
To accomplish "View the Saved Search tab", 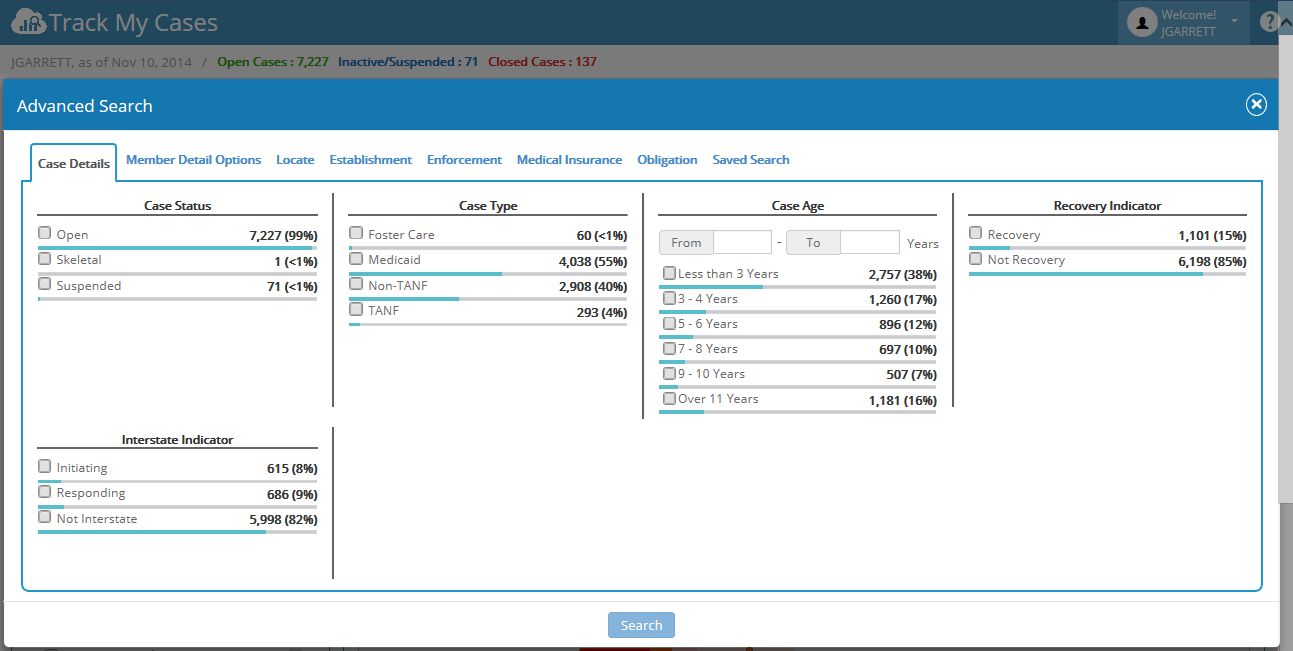I will pos(751,160).
